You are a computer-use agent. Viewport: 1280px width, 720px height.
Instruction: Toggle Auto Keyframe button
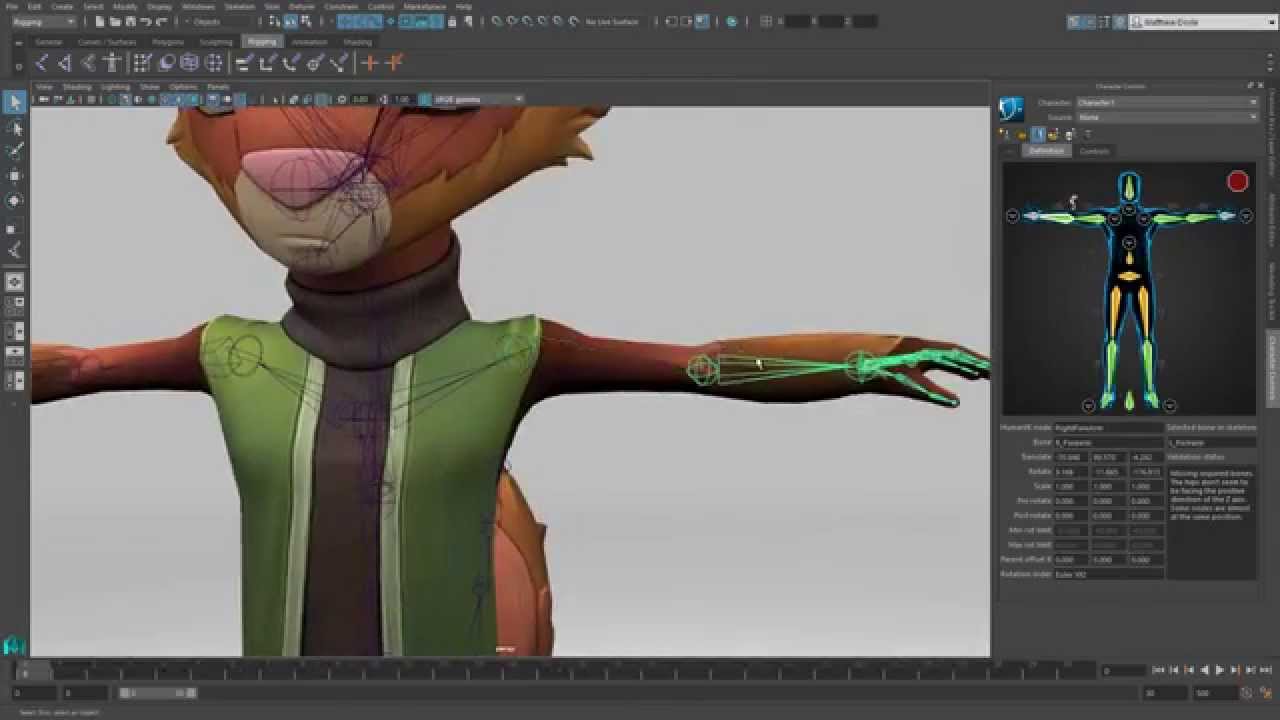pos(1244,692)
